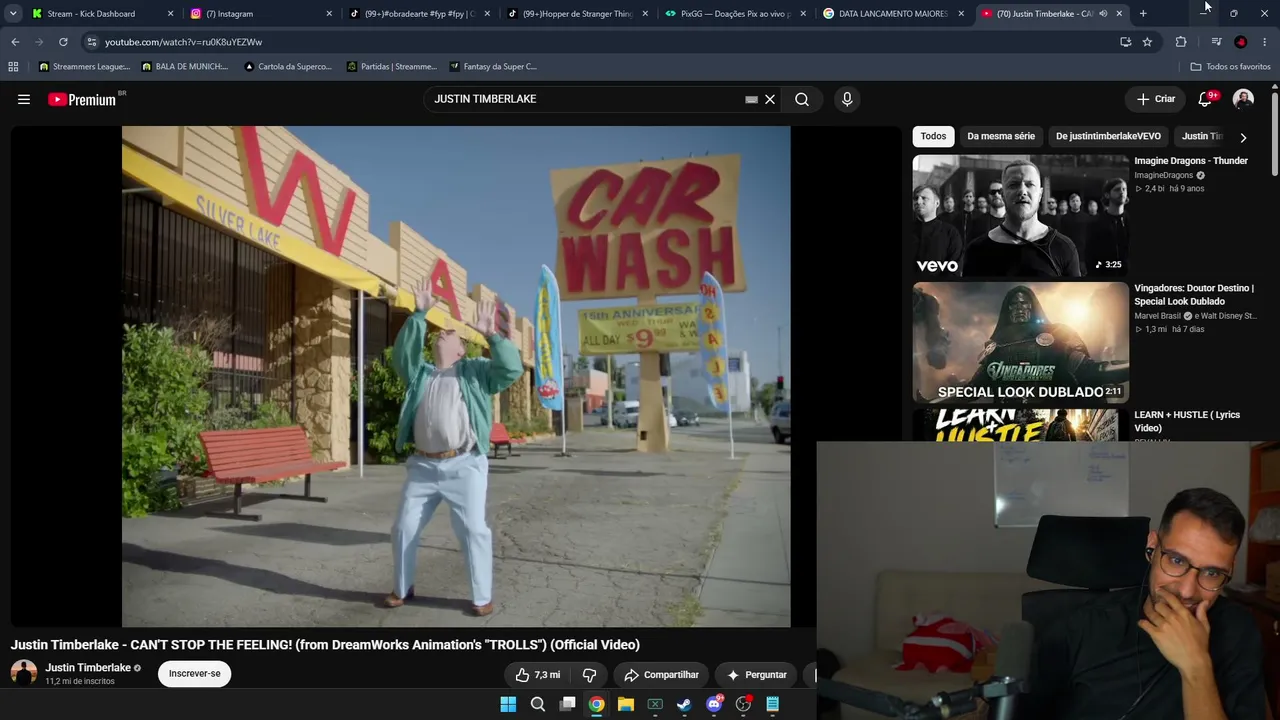
Task: Open the on-screen keyboard in search box
Action: coord(751,99)
